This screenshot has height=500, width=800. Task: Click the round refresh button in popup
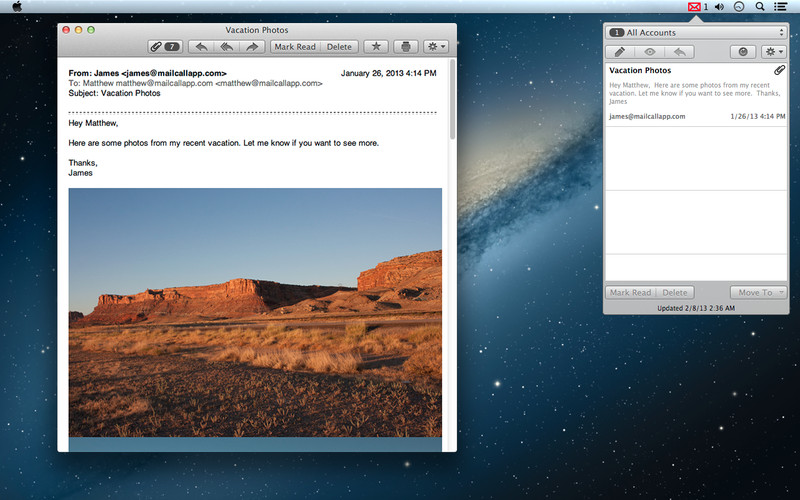(743, 52)
